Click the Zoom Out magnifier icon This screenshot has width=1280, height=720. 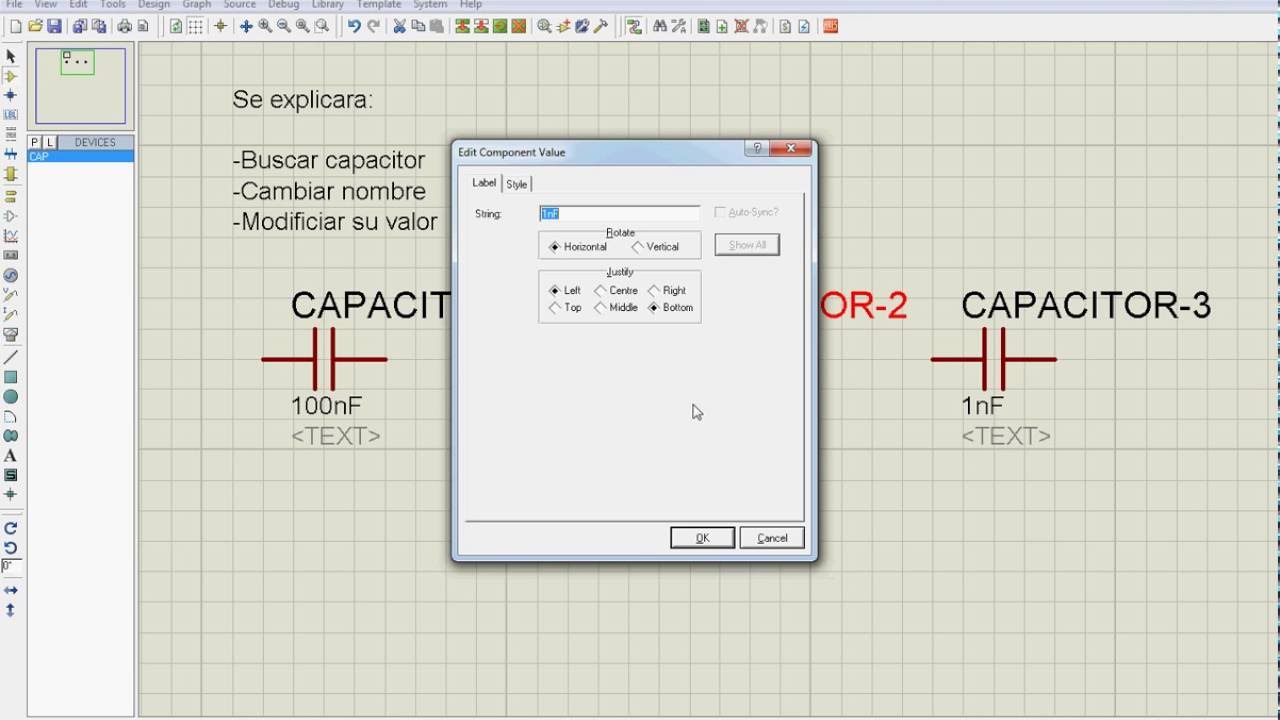284,26
